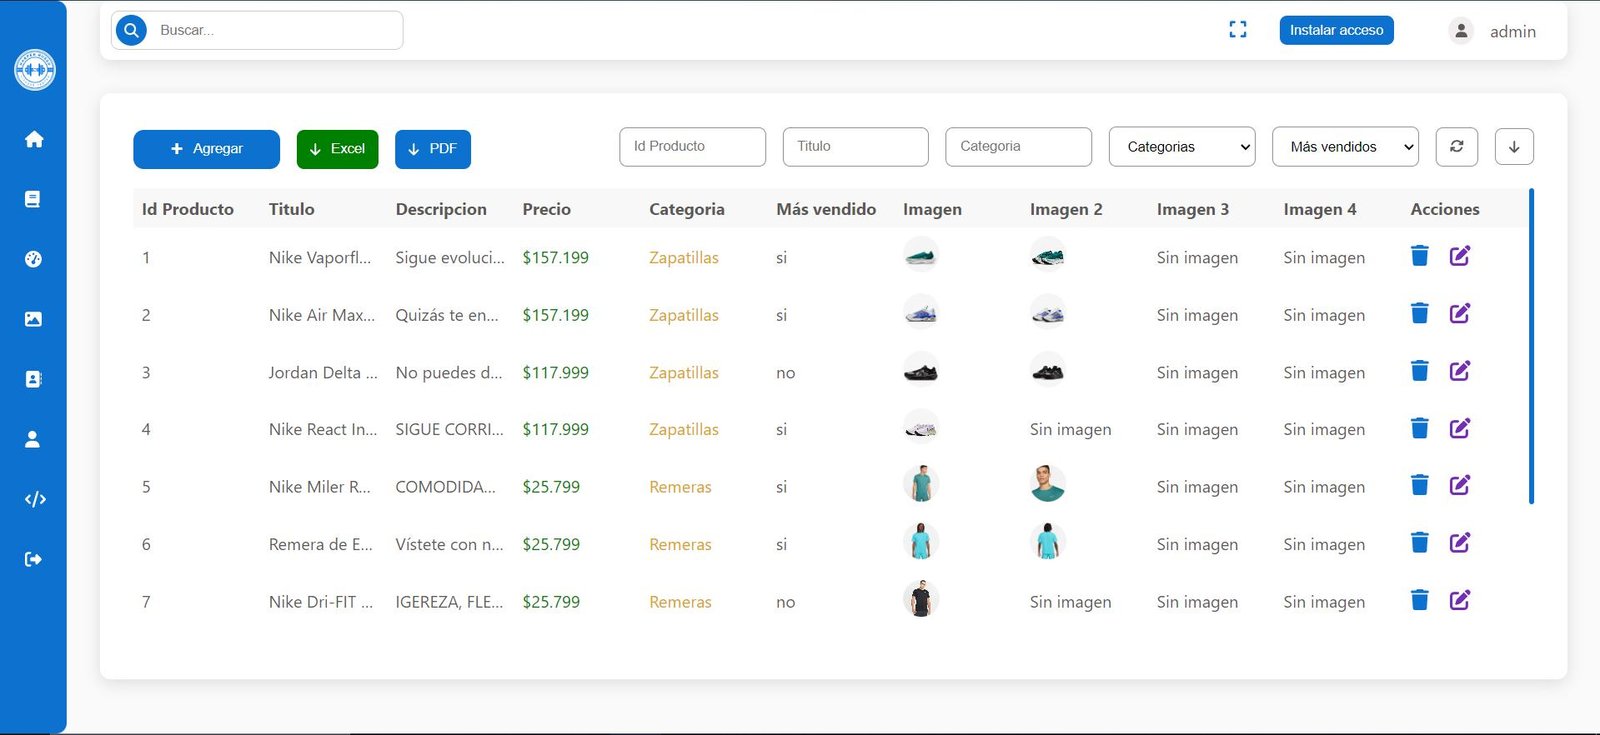Click the Titulo column header

(291, 209)
